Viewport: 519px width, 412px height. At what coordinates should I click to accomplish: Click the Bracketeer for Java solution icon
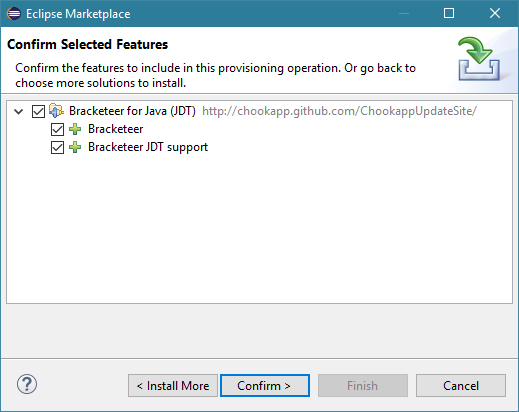pyautogui.click(x=56, y=111)
